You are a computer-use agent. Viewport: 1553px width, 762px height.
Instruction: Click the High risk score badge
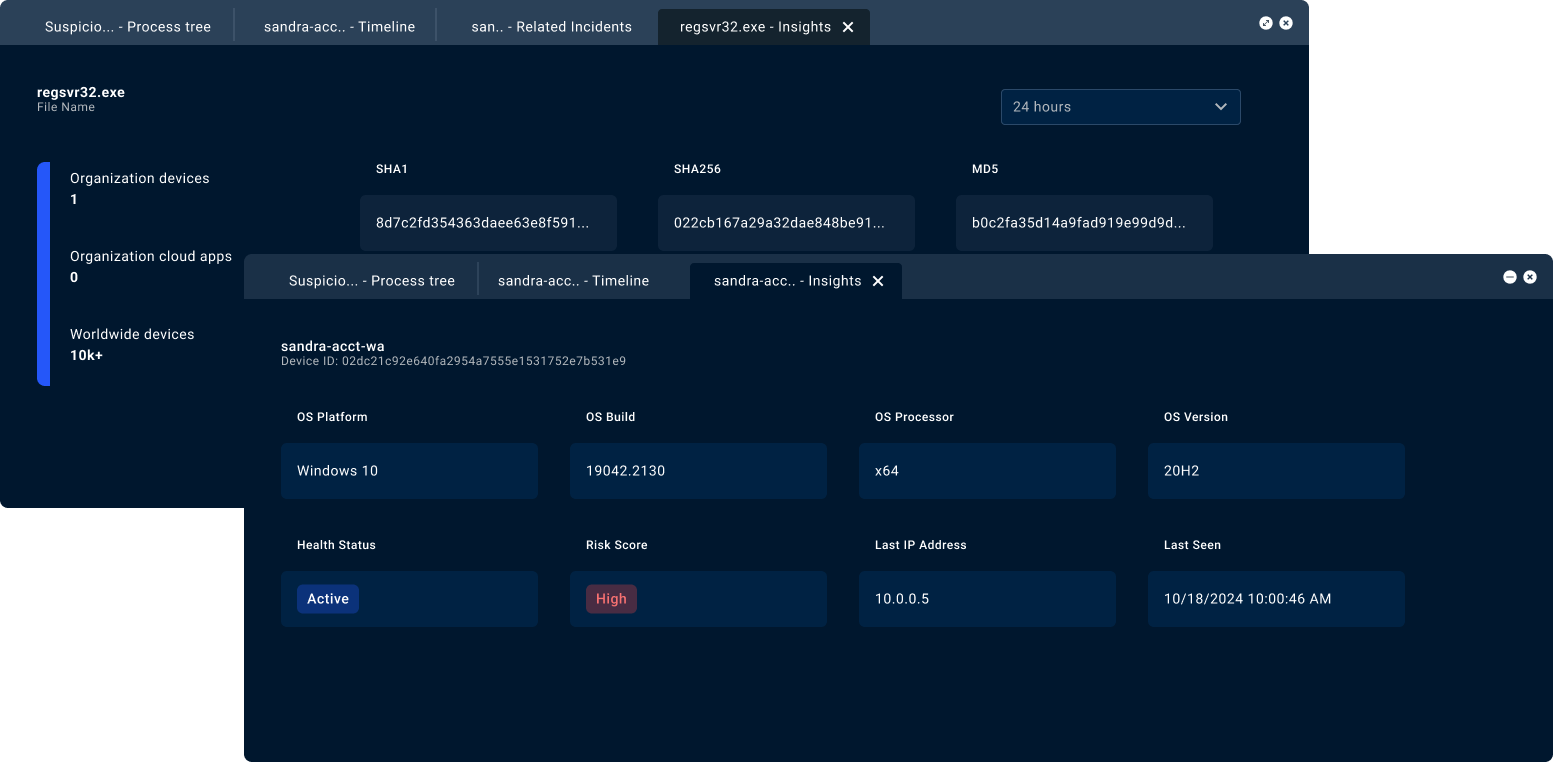[611, 599]
